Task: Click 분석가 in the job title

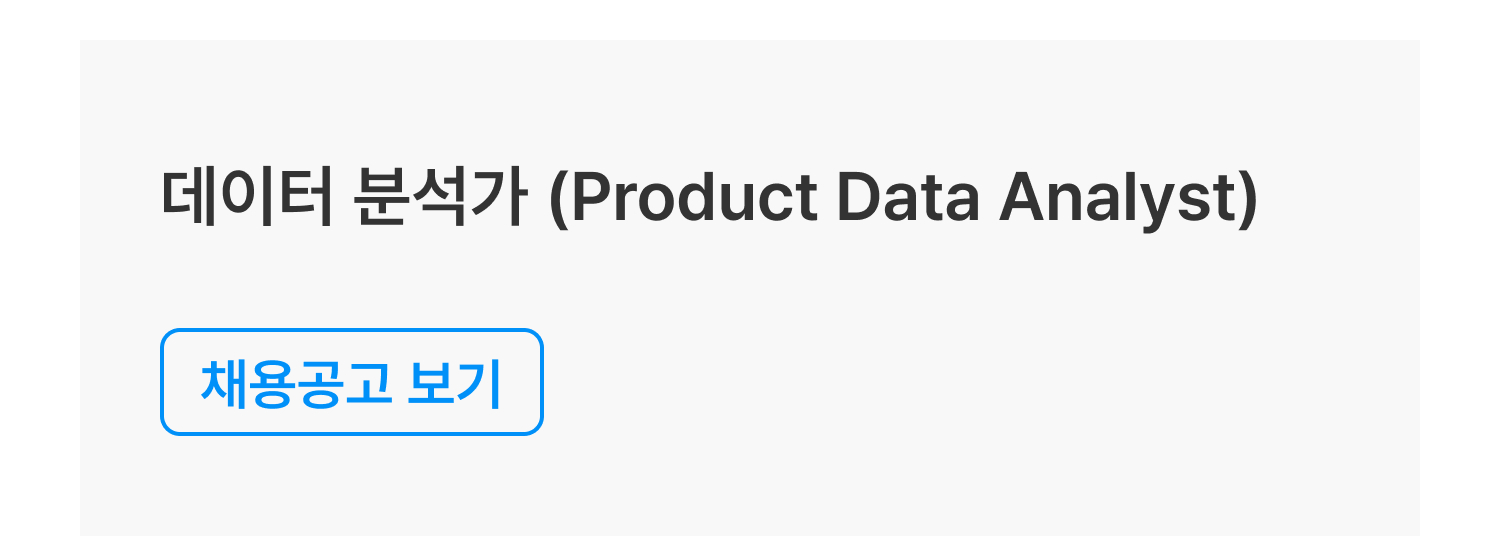Action: [x=438, y=199]
